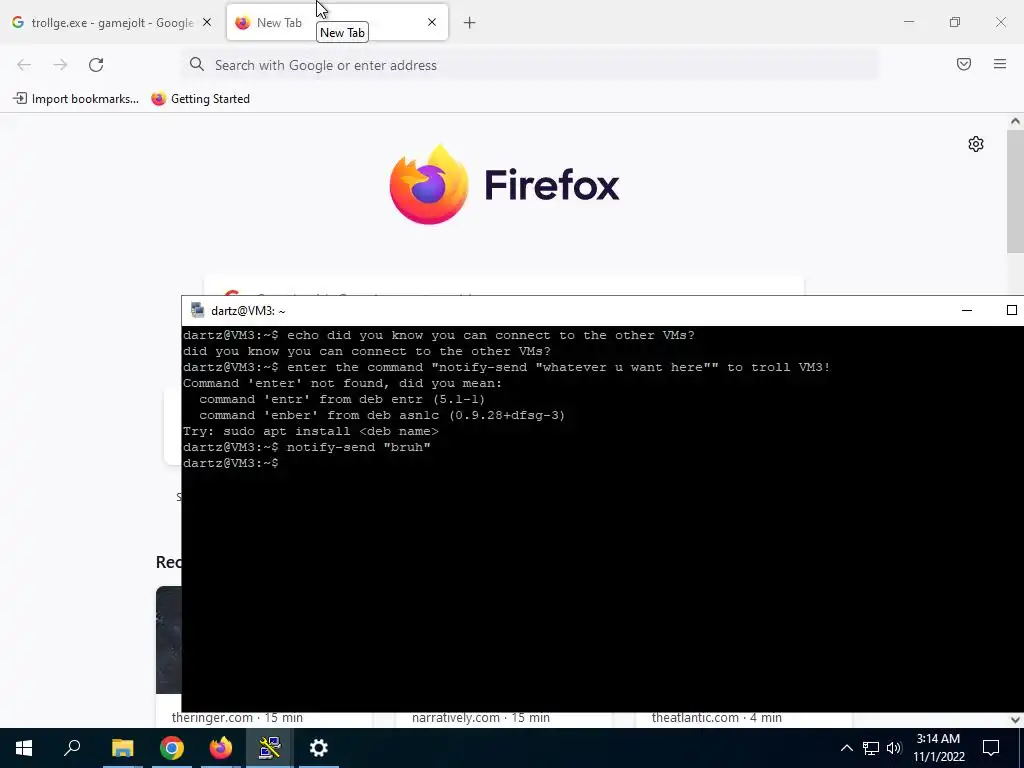
Task: Show hidden system tray icons
Action: click(846, 748)
